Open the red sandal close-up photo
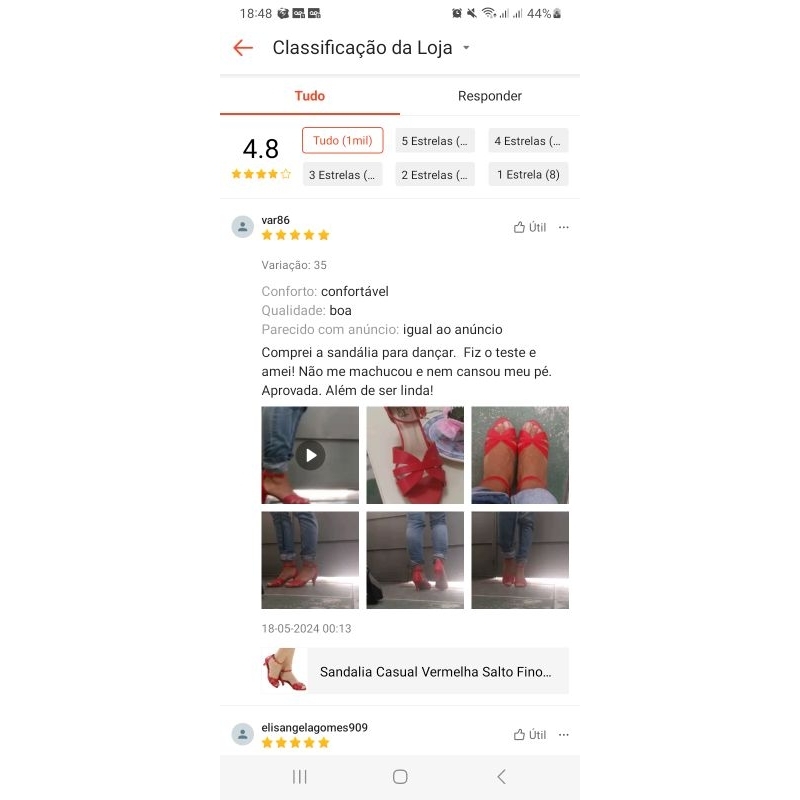 (x=415, y=455)
